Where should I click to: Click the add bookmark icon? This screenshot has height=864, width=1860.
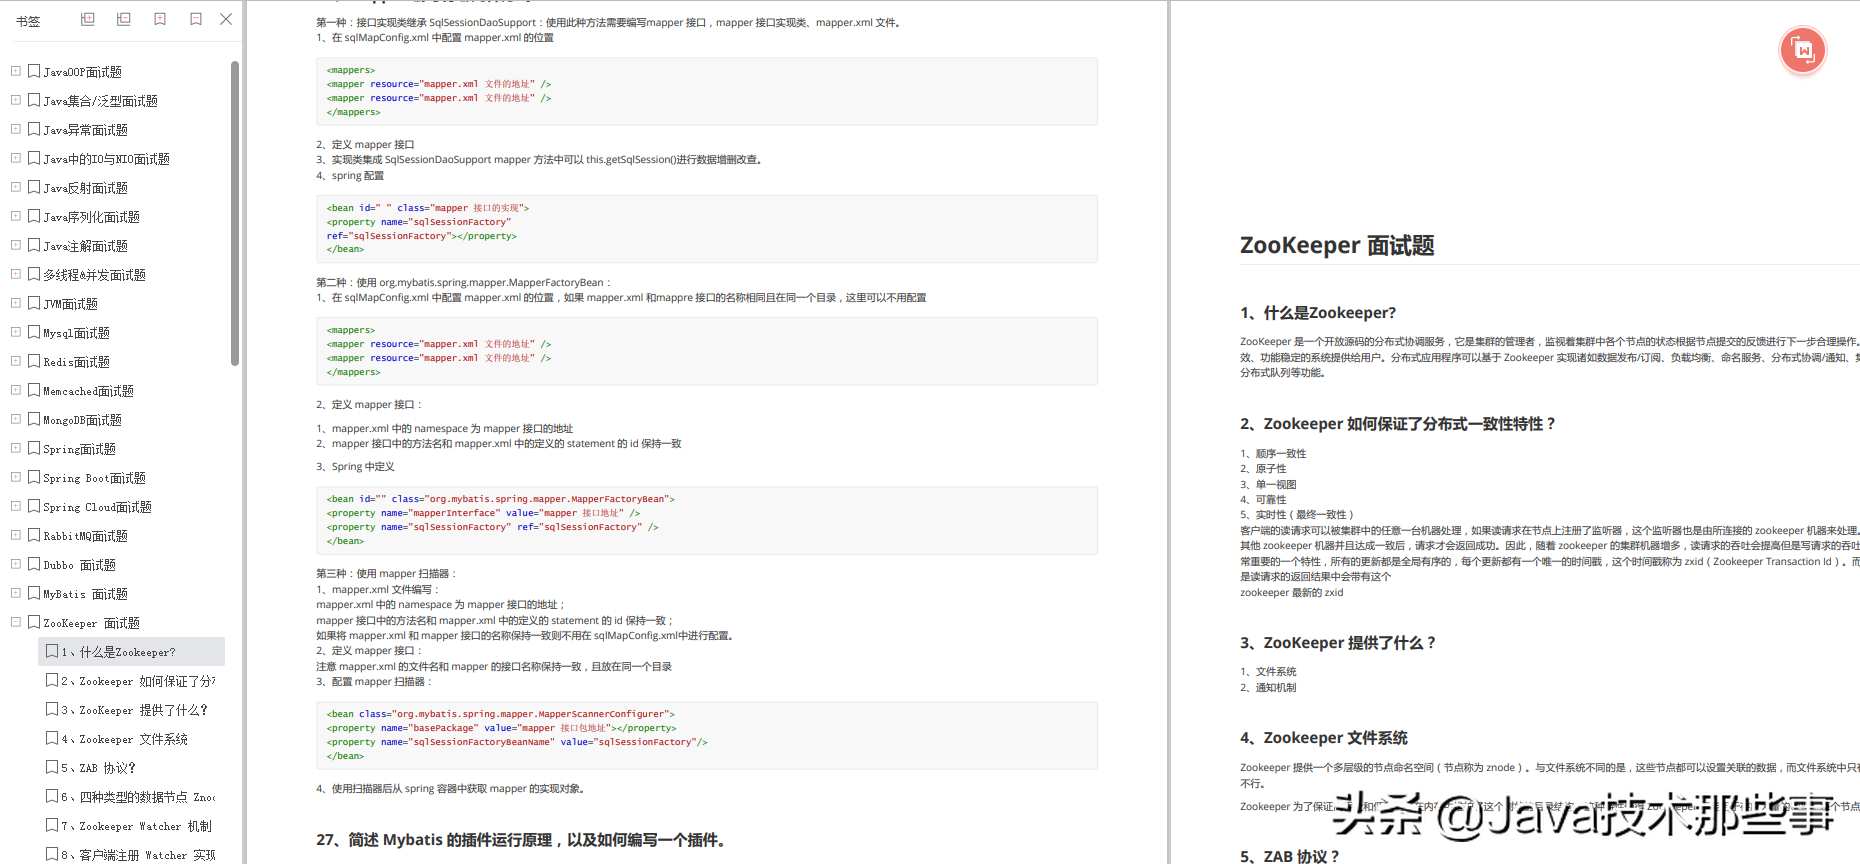pyautogui.click(x=160, y=19)
